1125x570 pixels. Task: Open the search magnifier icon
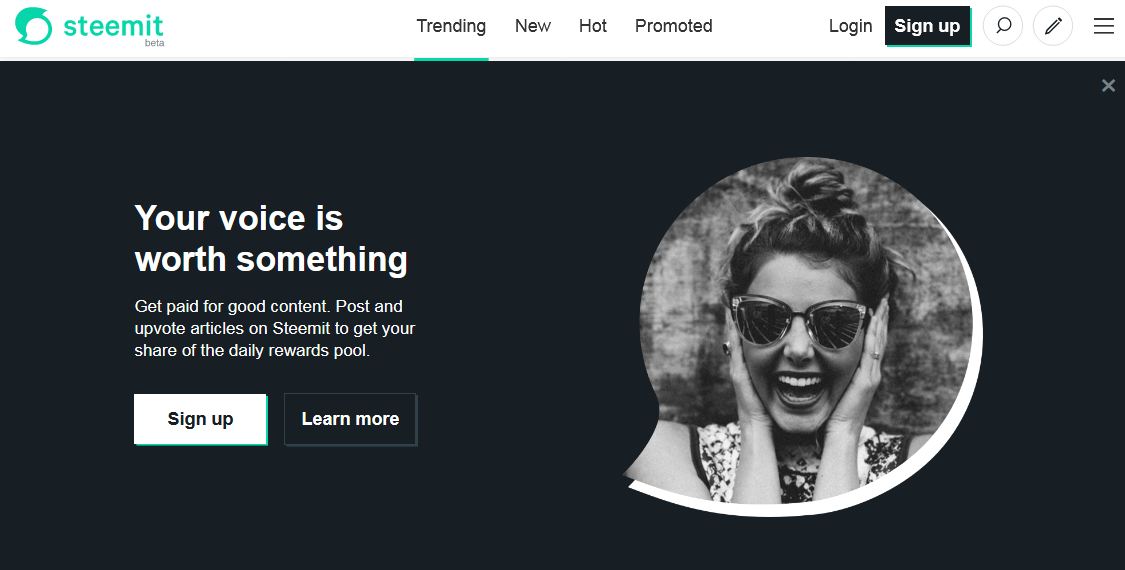coord(1002,26)
